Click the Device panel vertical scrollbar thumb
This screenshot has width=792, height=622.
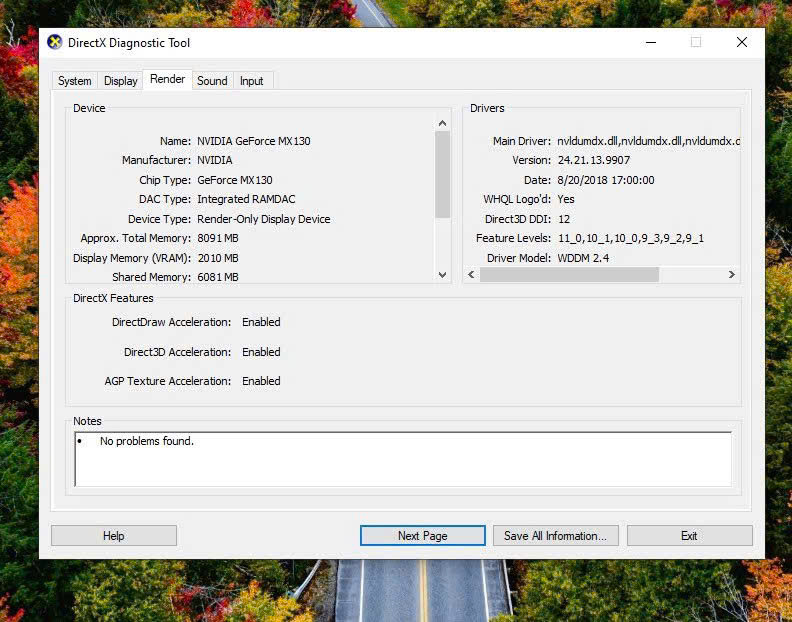(x=442, y=174)
